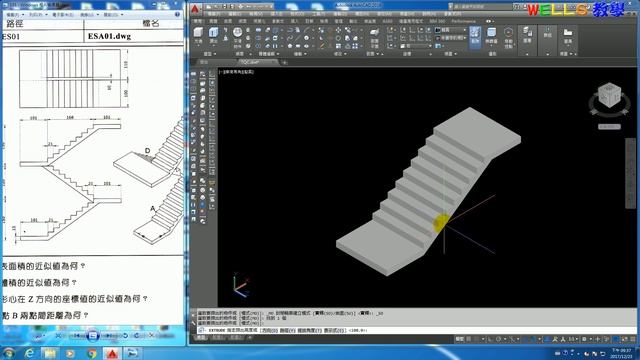Click the Subtract solid editing icon
The image size is (640, 360).
click(258, 38)
